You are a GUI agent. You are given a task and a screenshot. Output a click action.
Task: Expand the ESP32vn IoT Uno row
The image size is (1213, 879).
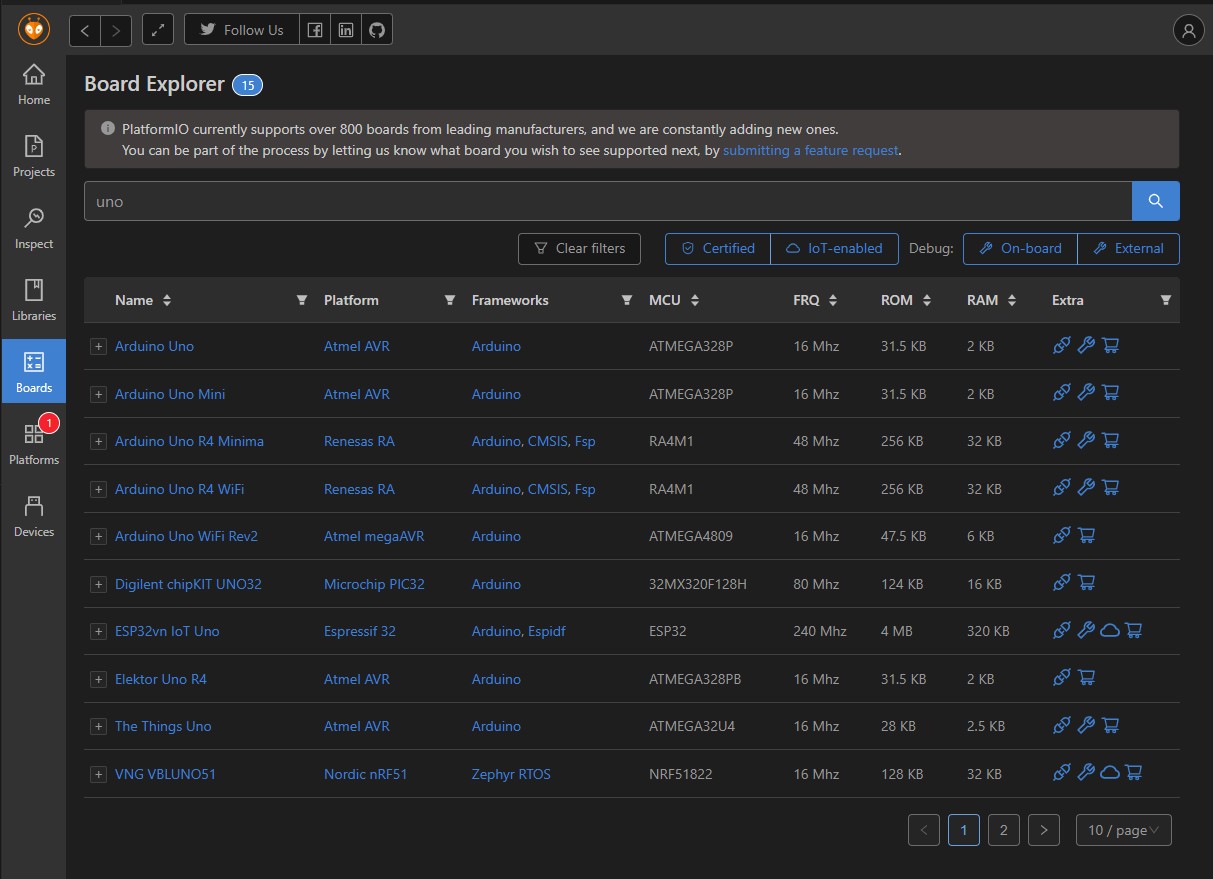[x=98, y=632]
